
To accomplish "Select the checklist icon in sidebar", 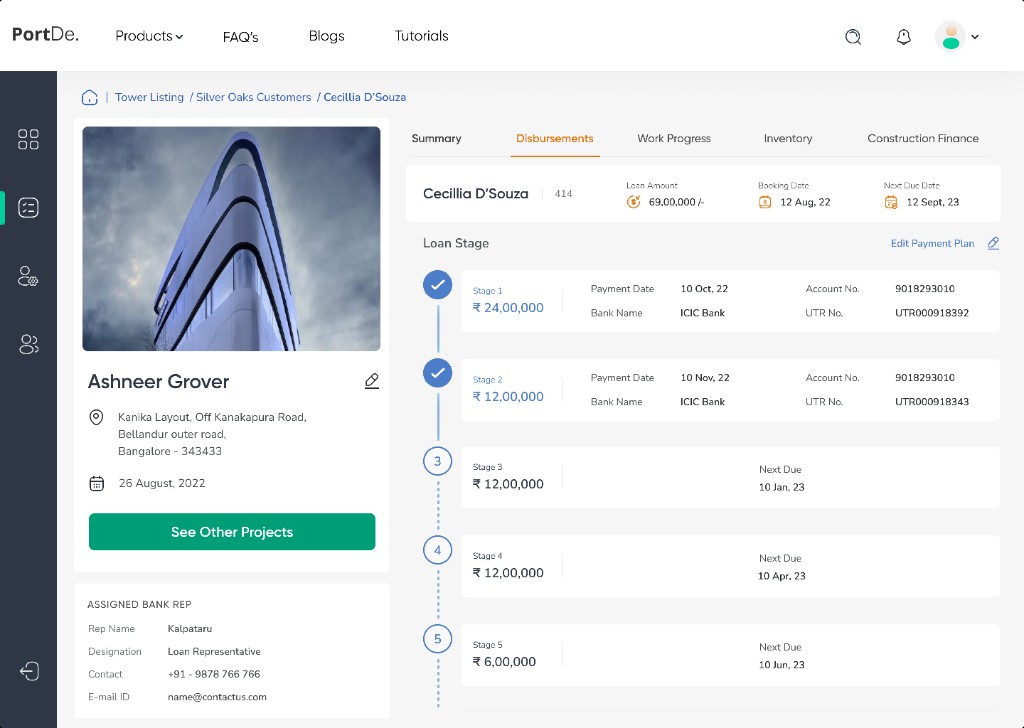I will [x=28, y=208].
